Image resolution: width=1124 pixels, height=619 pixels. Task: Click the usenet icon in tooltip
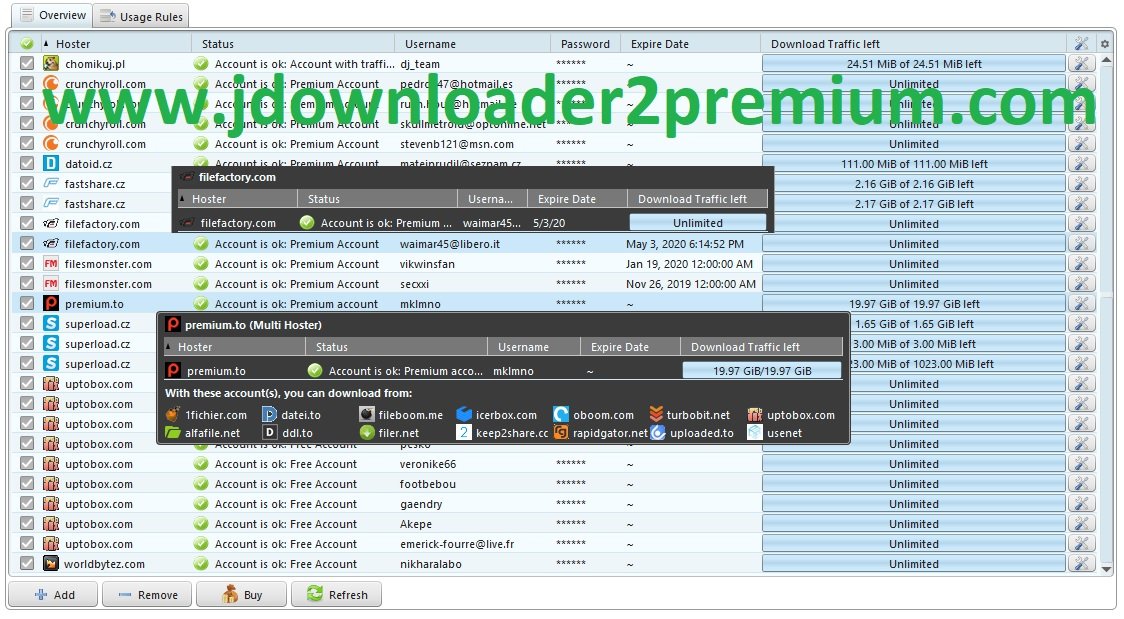[754, 433]
